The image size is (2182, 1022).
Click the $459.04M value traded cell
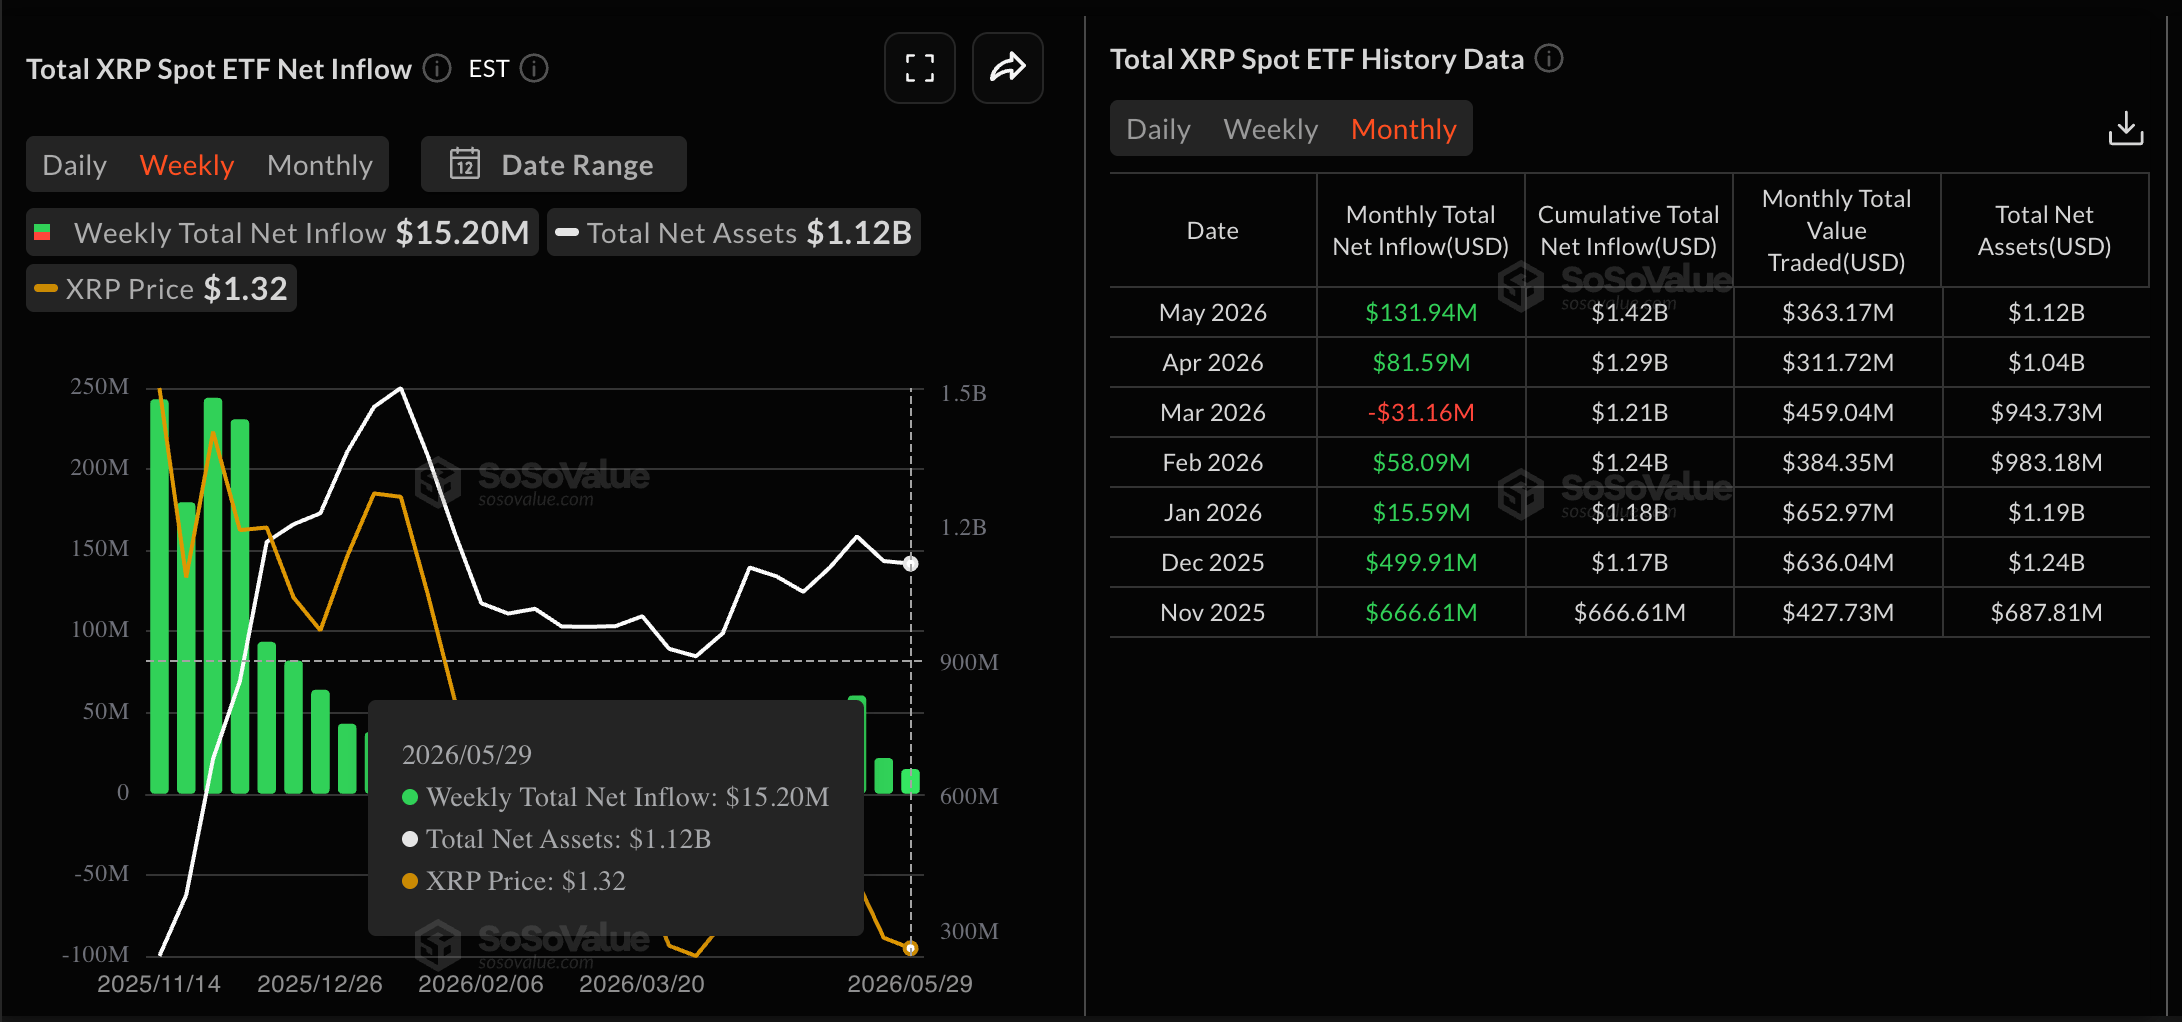coord(1838,412)
